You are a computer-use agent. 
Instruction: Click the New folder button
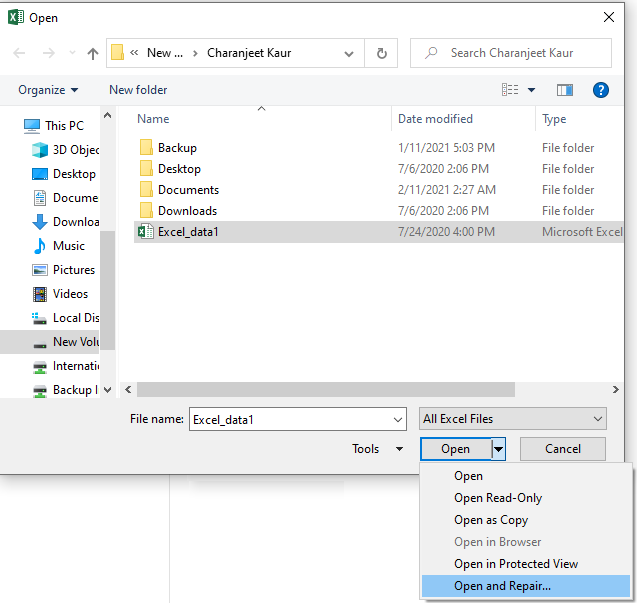pos(138,90)
